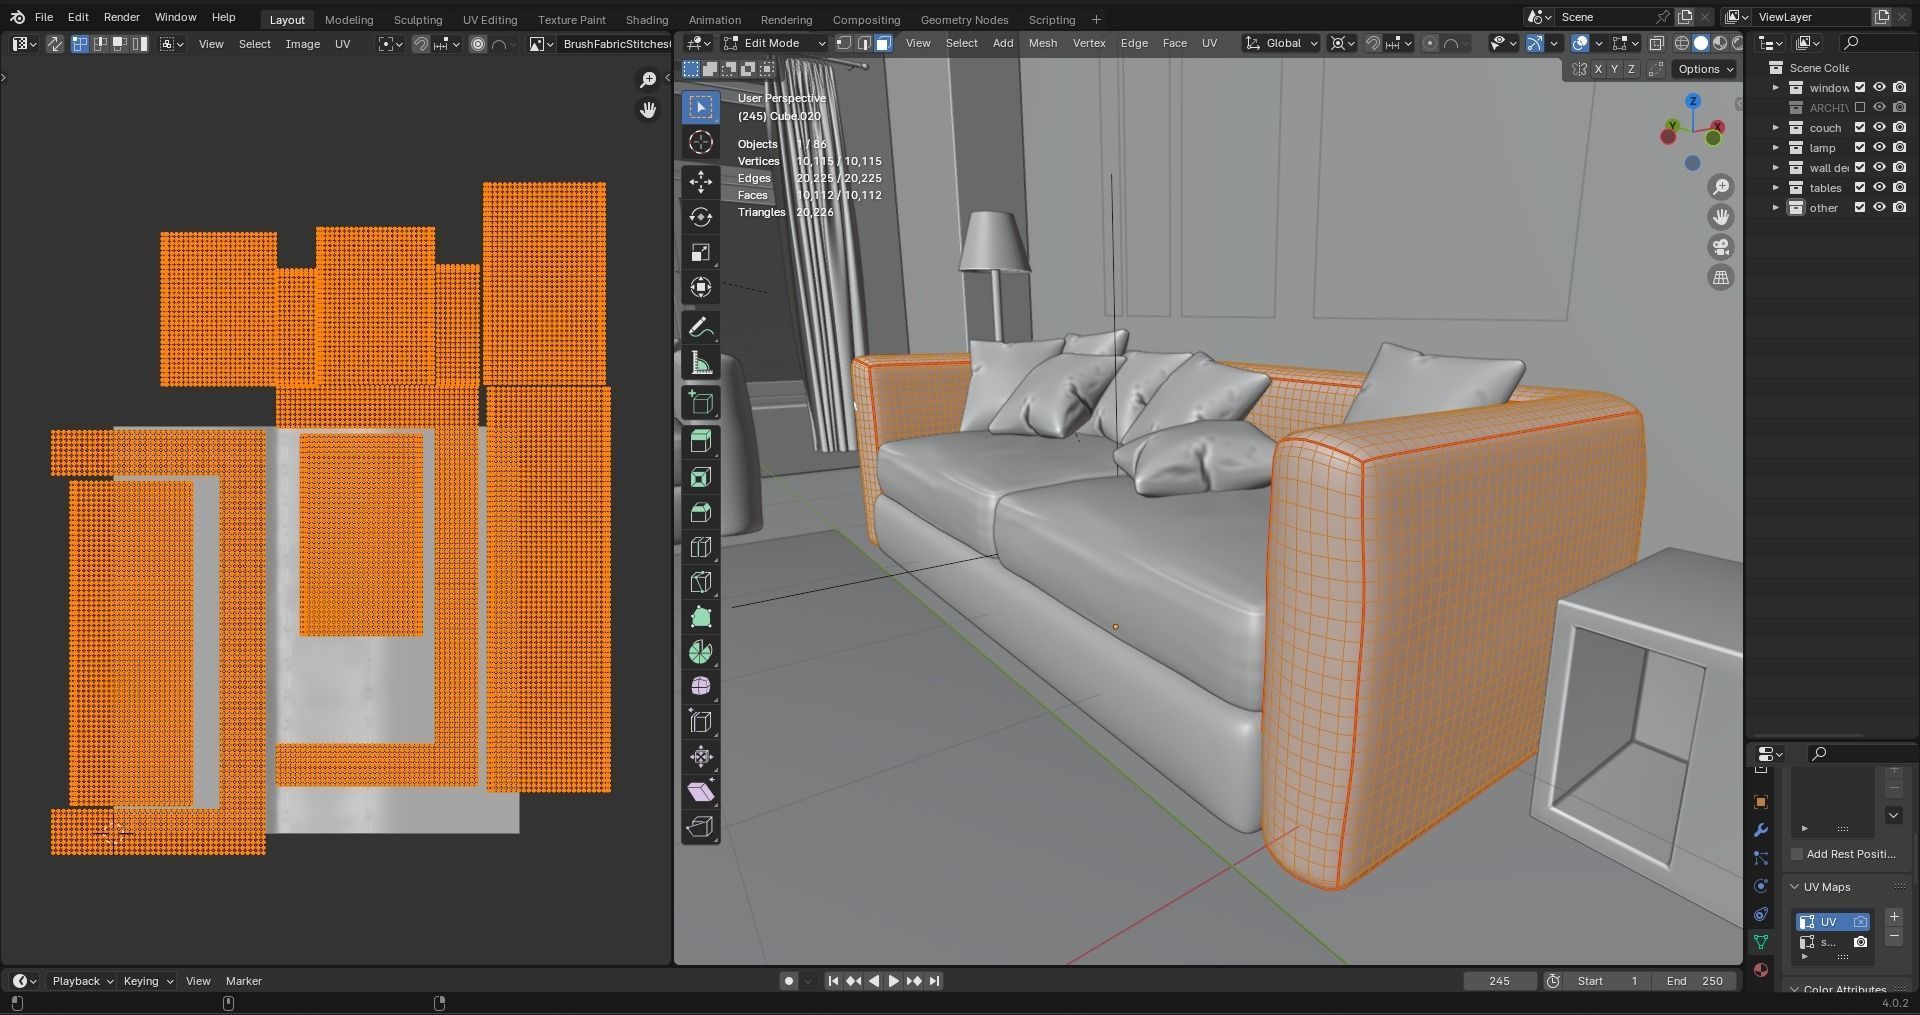This screenshot has width=1920, height=1015.
Task: Switch to the UV Editing workspace tab
Action: click(490, 19)
